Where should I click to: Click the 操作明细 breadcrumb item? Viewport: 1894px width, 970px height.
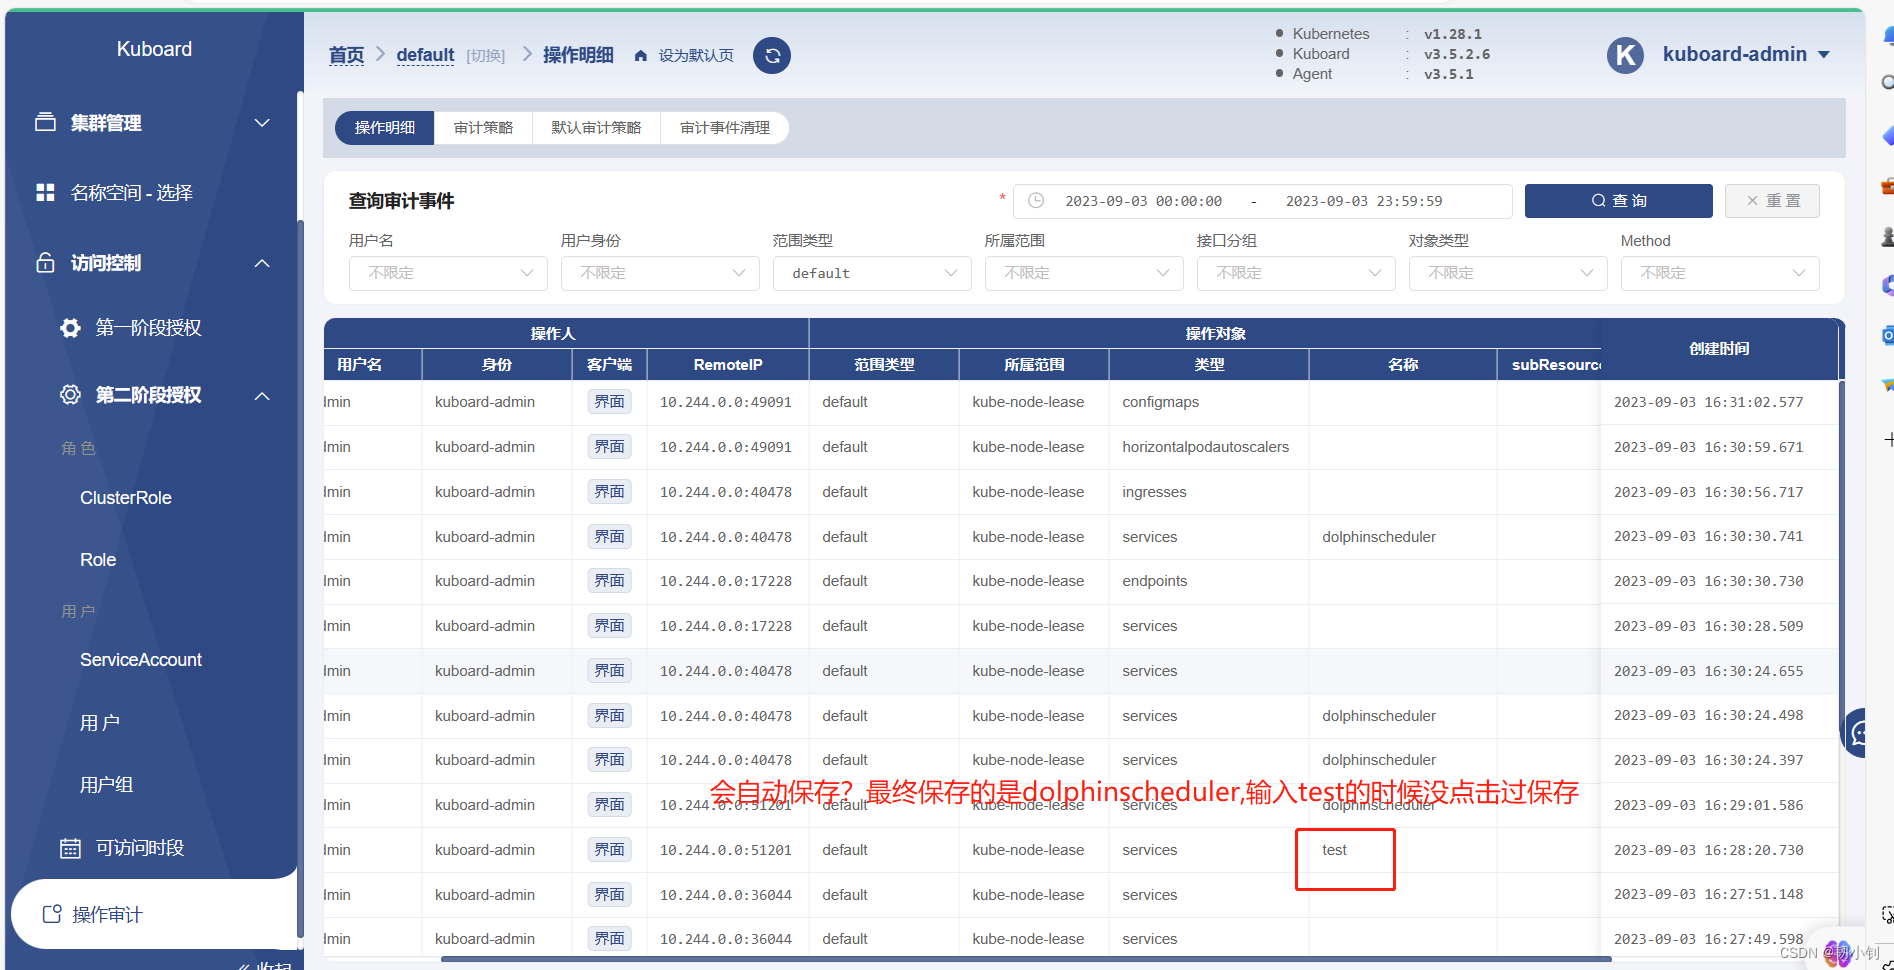pos(578,55)
